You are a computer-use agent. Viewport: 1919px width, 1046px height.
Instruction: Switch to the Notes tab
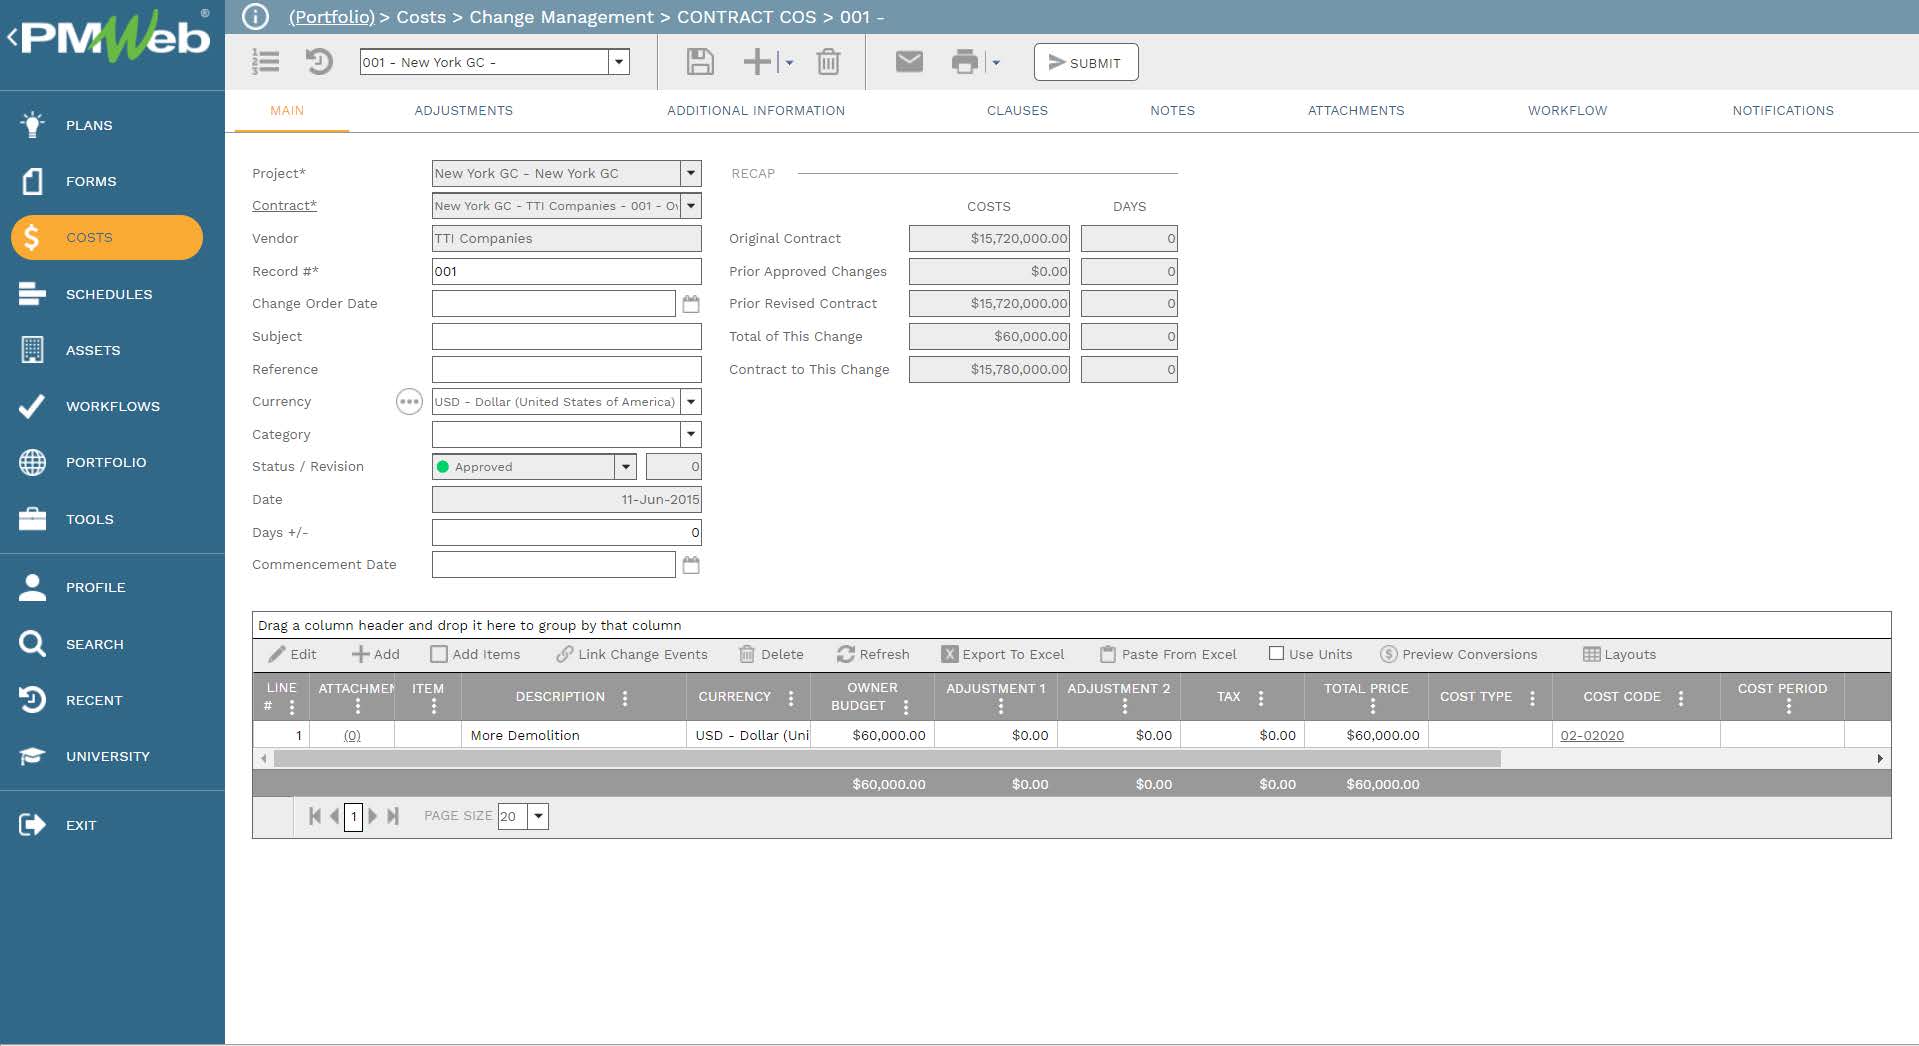click(1172, 111)
